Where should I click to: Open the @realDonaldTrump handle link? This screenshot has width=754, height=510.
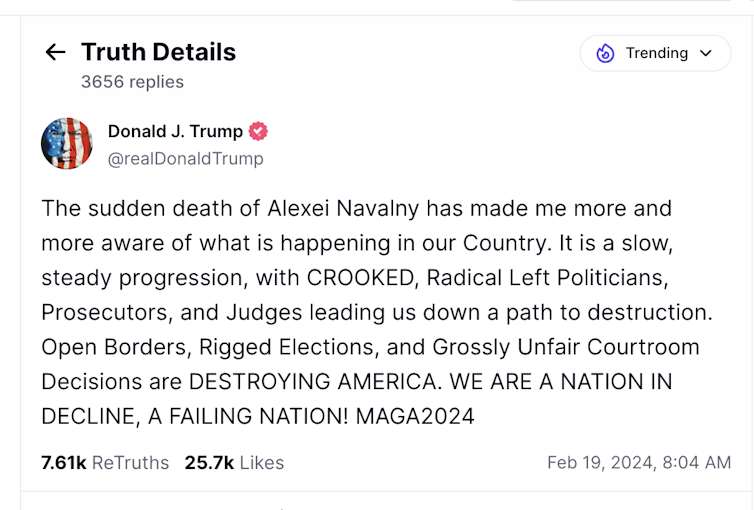[185, 158]
